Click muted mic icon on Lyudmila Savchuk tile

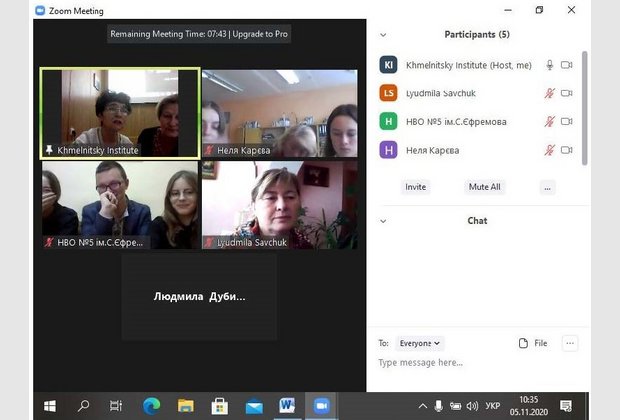coord(209,242)
